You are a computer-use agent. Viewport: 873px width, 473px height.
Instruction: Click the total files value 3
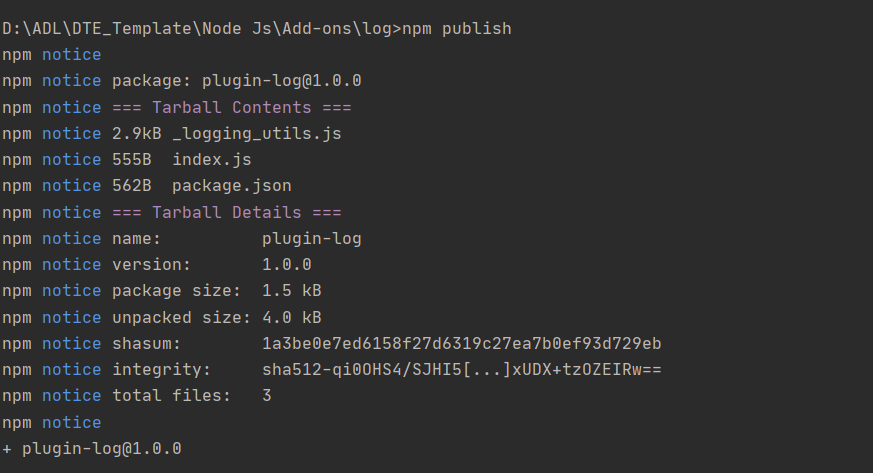point(267,396)
